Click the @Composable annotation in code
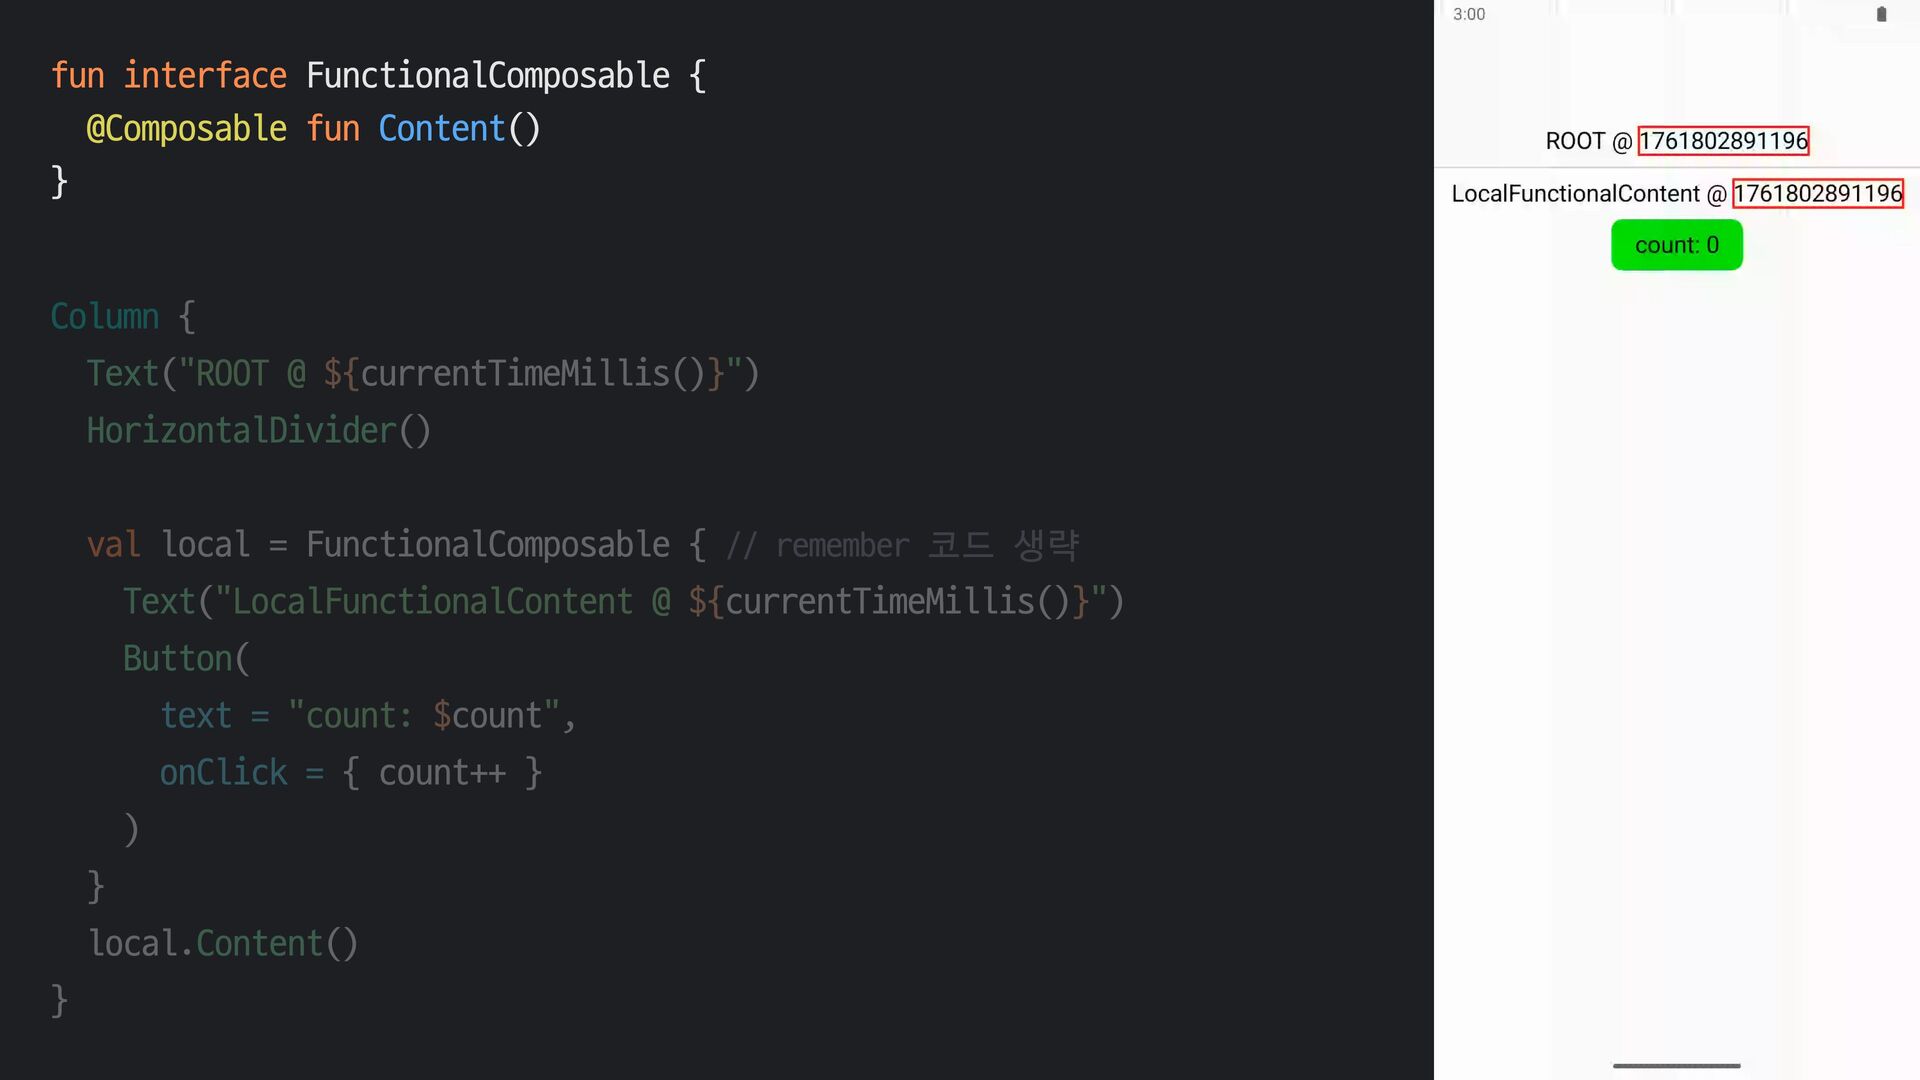 point(186,129)
